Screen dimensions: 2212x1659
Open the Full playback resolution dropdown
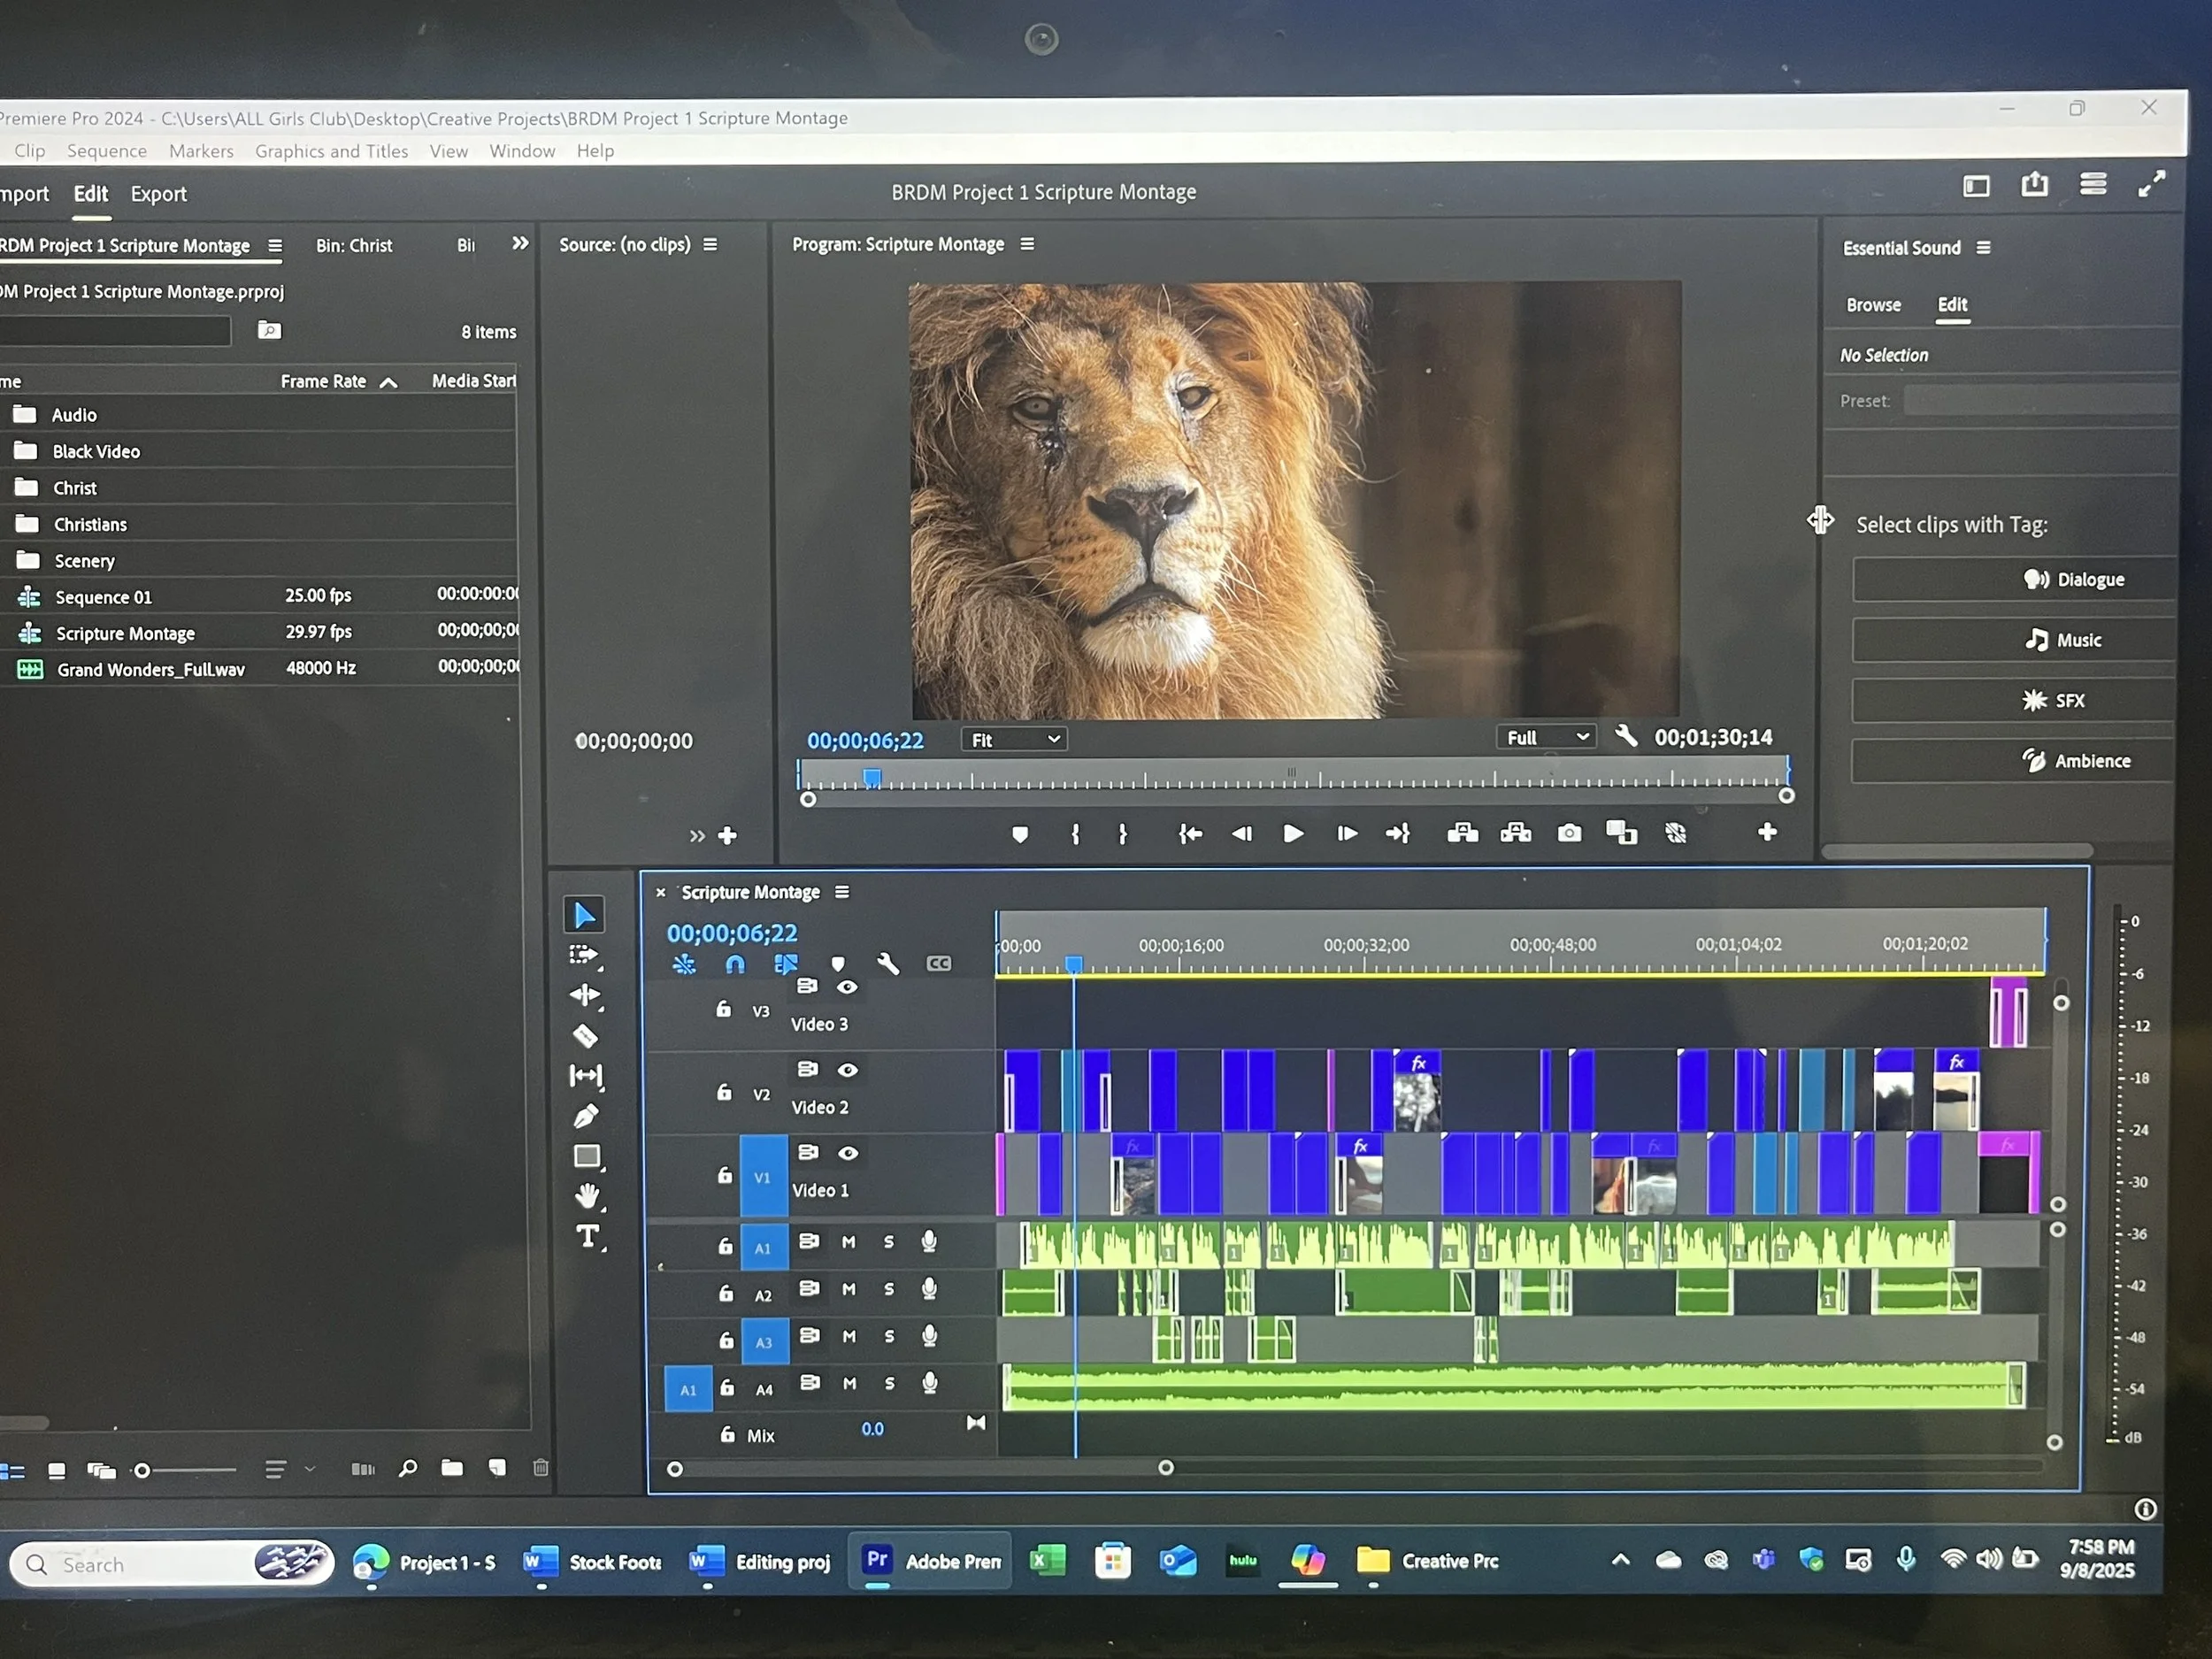click(x=1545, y=738)
